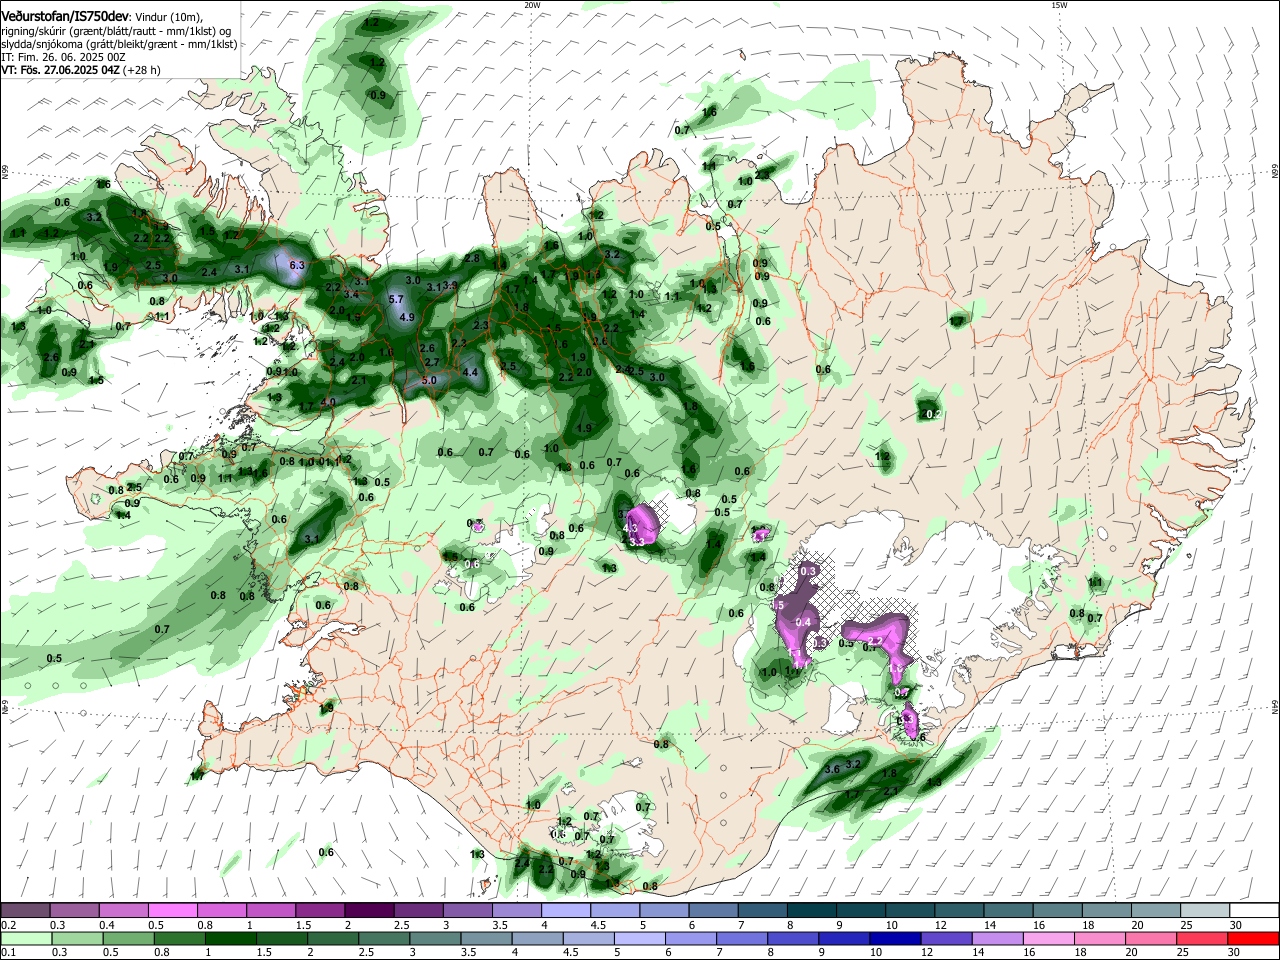Click the 'slydda/snjókoma' legend description line

[x=119, y=44]
